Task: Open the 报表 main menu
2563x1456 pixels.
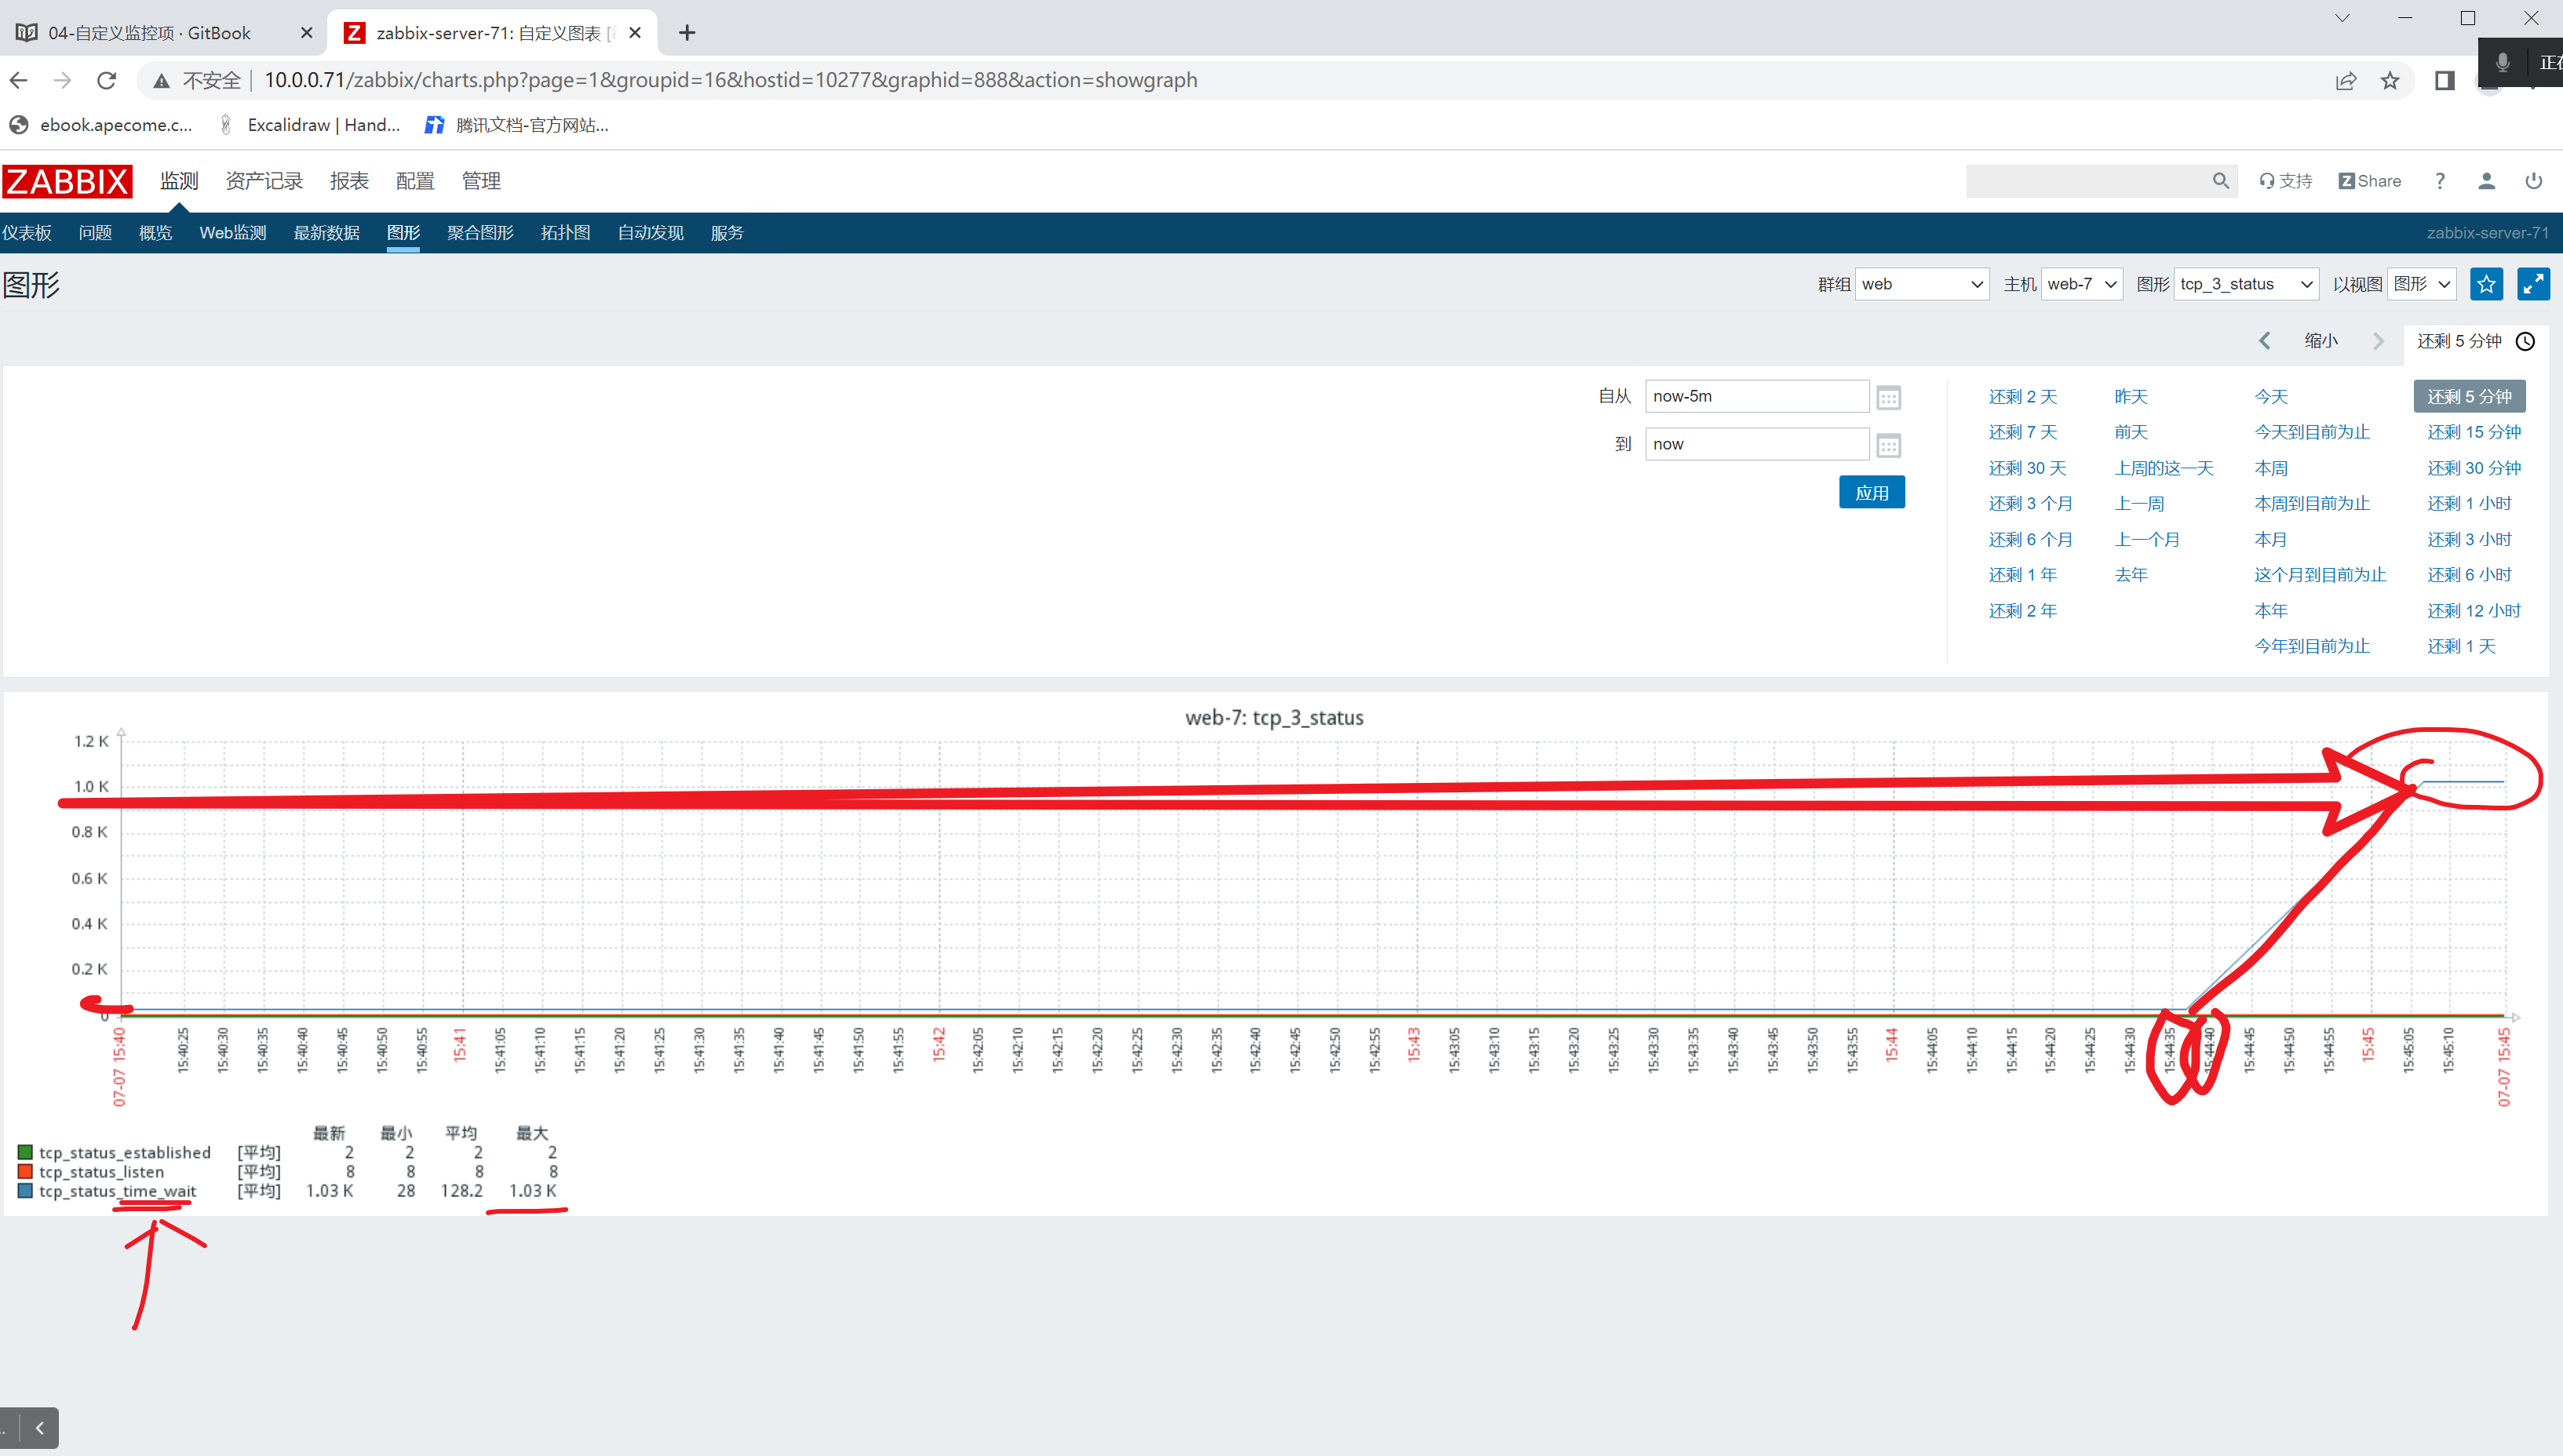Action: pos(349,181)
